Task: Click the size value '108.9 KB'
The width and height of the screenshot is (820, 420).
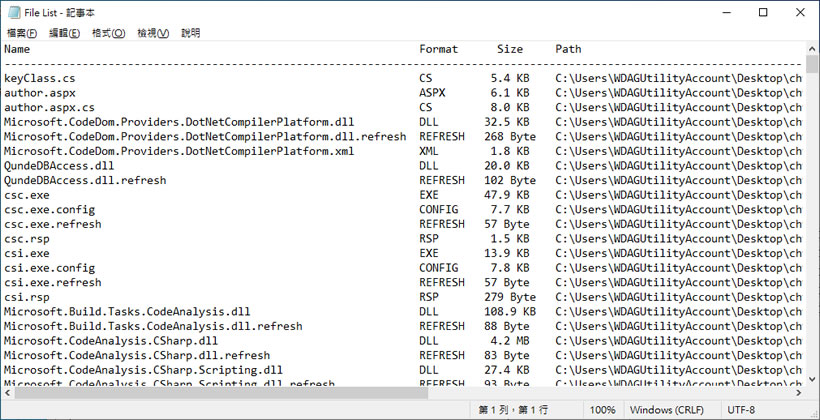Action: coord(510,312)
